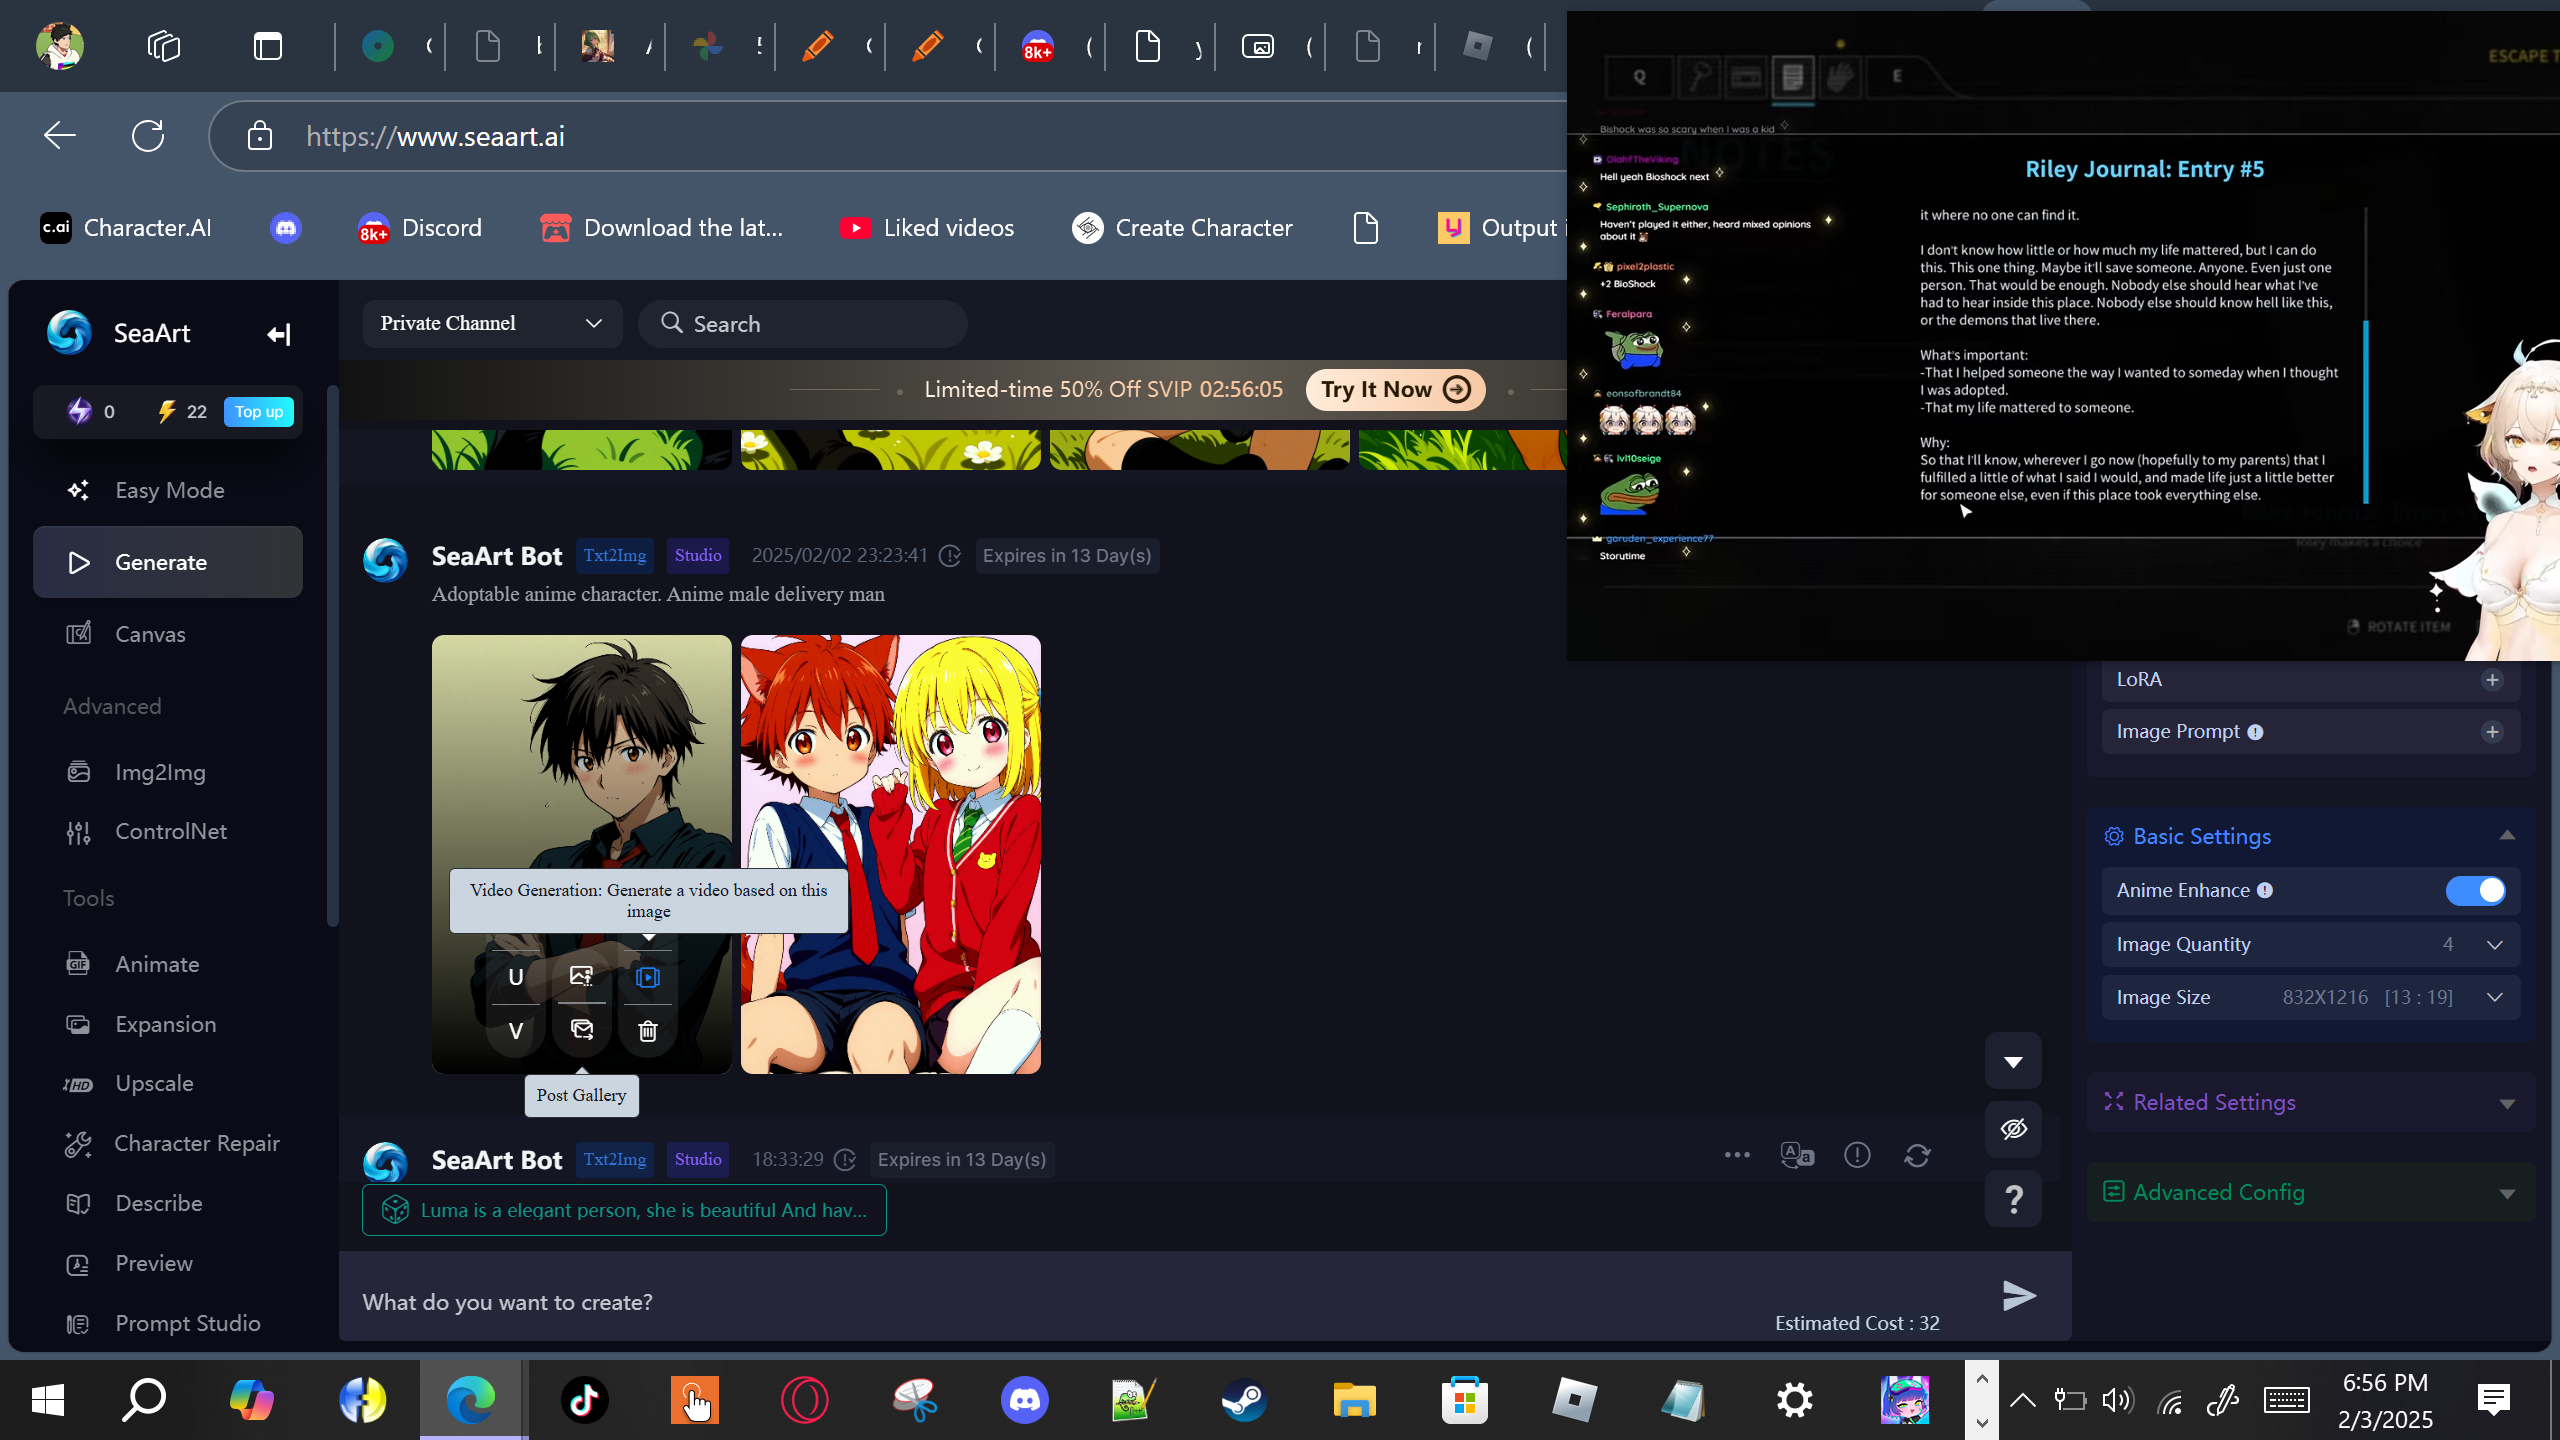The width and height of the screenshot is (2560, 1440).
Task: Show hidden system tray icons
Action: click(x=2022, y=1400)
